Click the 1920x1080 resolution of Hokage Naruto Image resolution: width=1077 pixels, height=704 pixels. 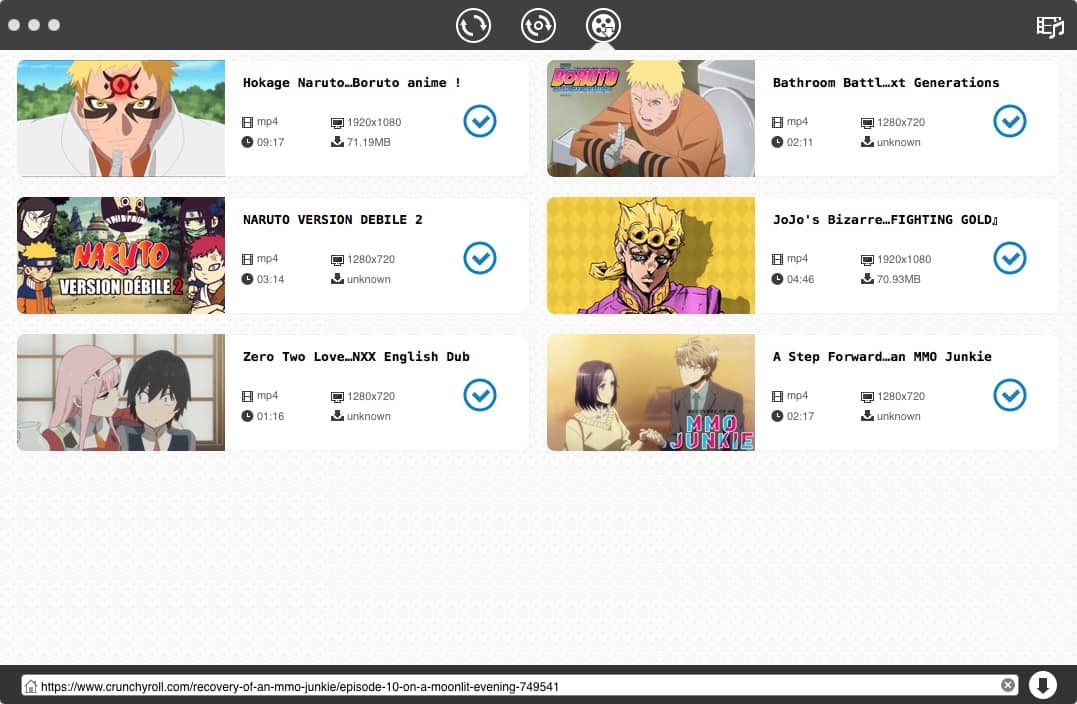[x=374, y=122]
